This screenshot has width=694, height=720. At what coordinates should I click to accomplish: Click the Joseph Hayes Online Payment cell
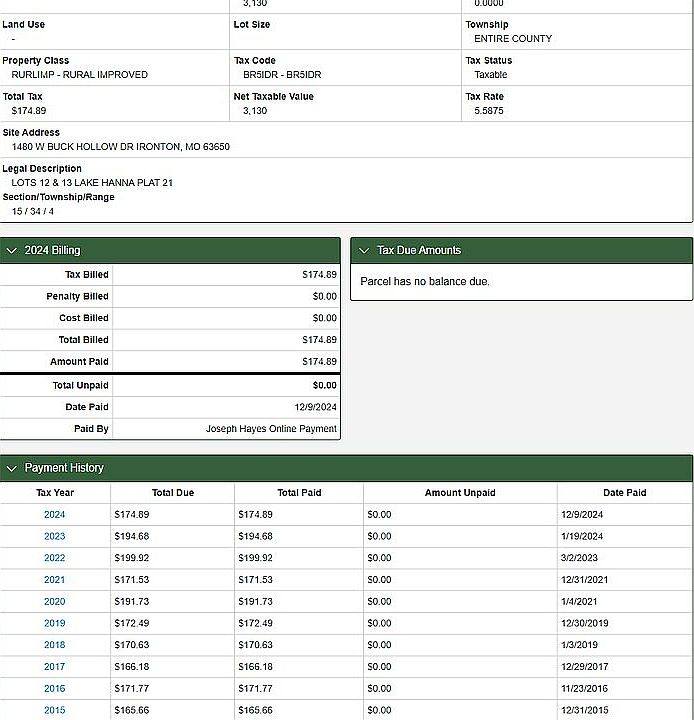[271, 429]
